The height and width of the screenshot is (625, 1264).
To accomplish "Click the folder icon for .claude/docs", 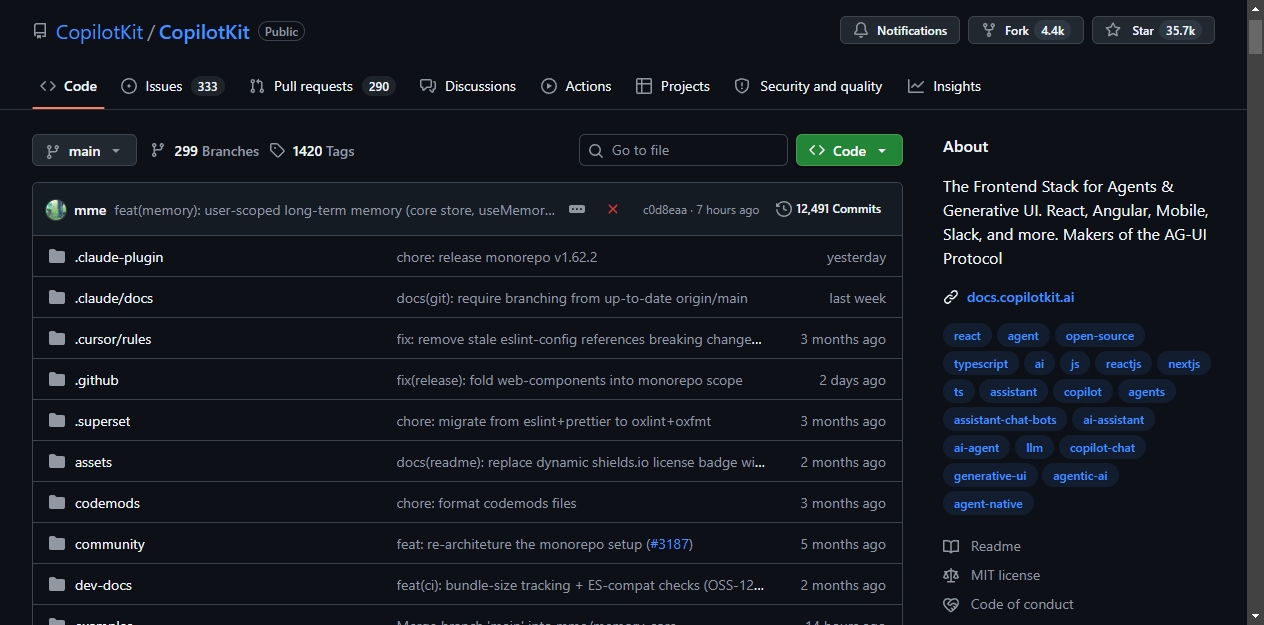I will (57, 298).
